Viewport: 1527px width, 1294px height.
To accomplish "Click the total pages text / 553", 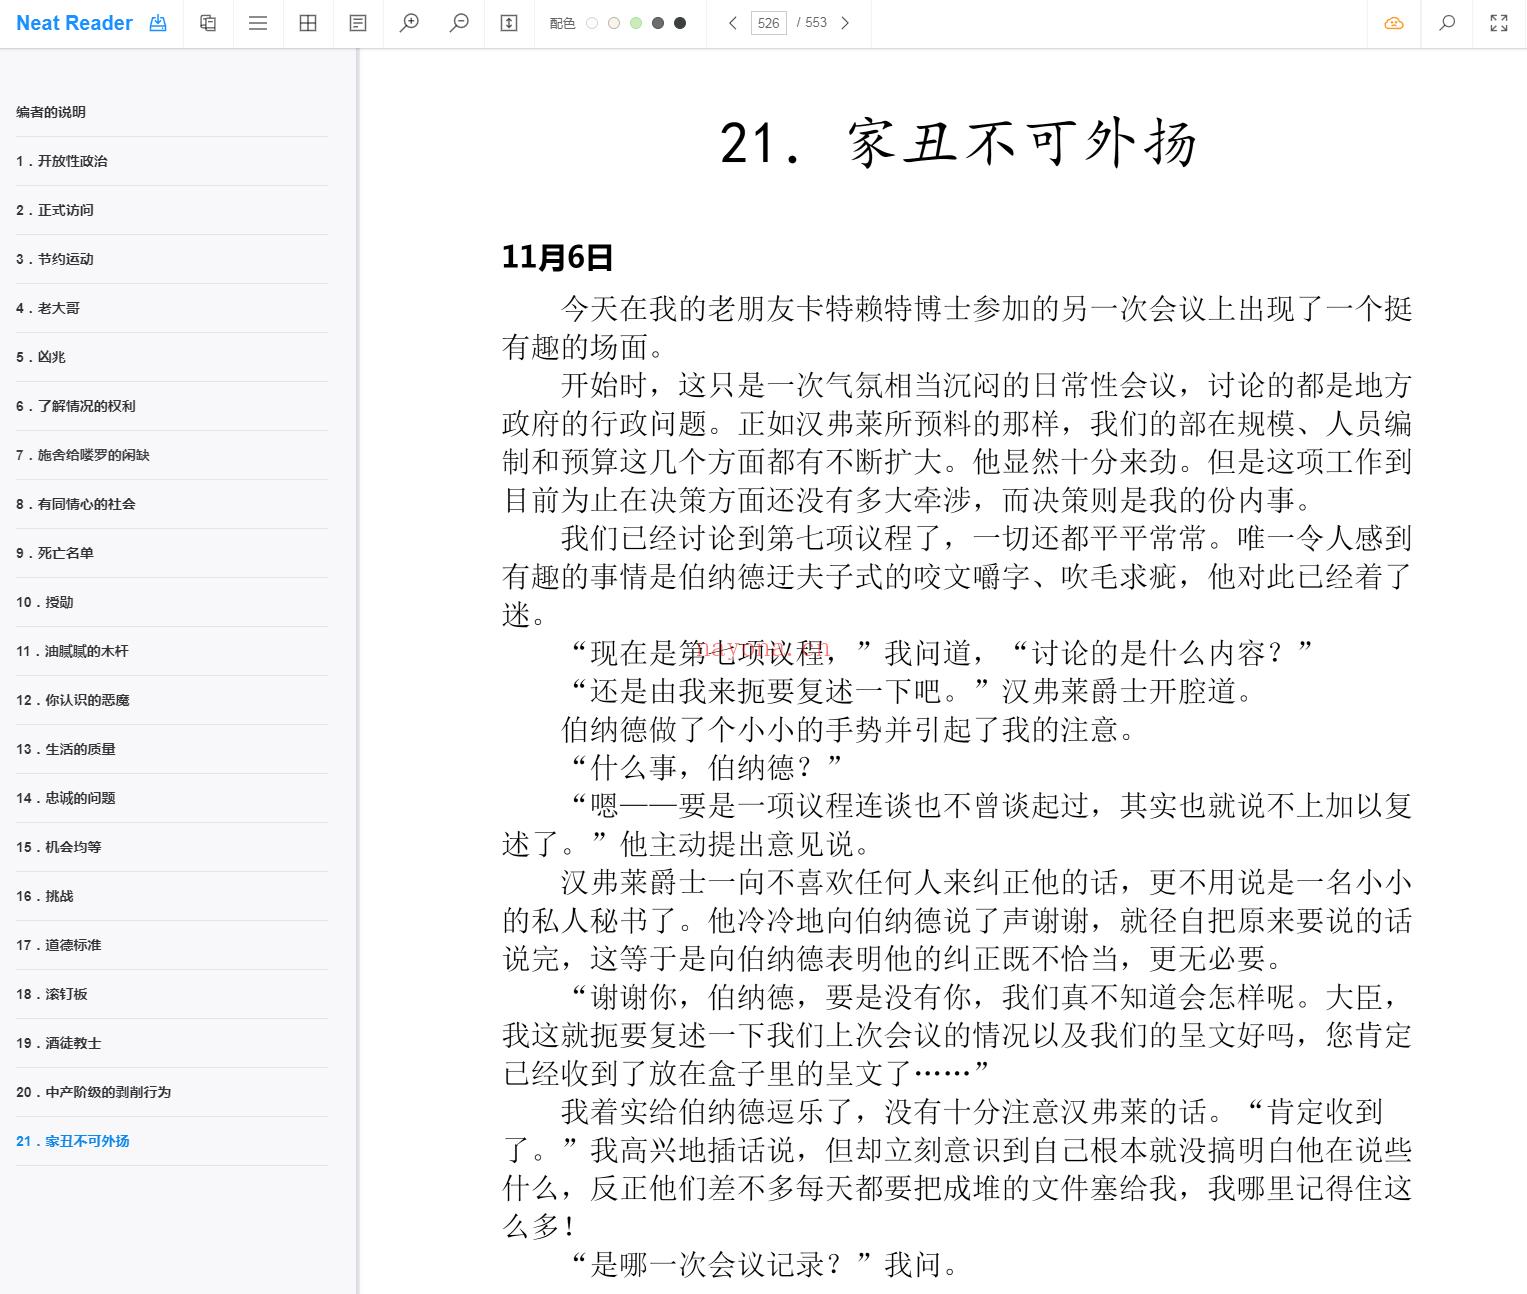I will [813, 23].
